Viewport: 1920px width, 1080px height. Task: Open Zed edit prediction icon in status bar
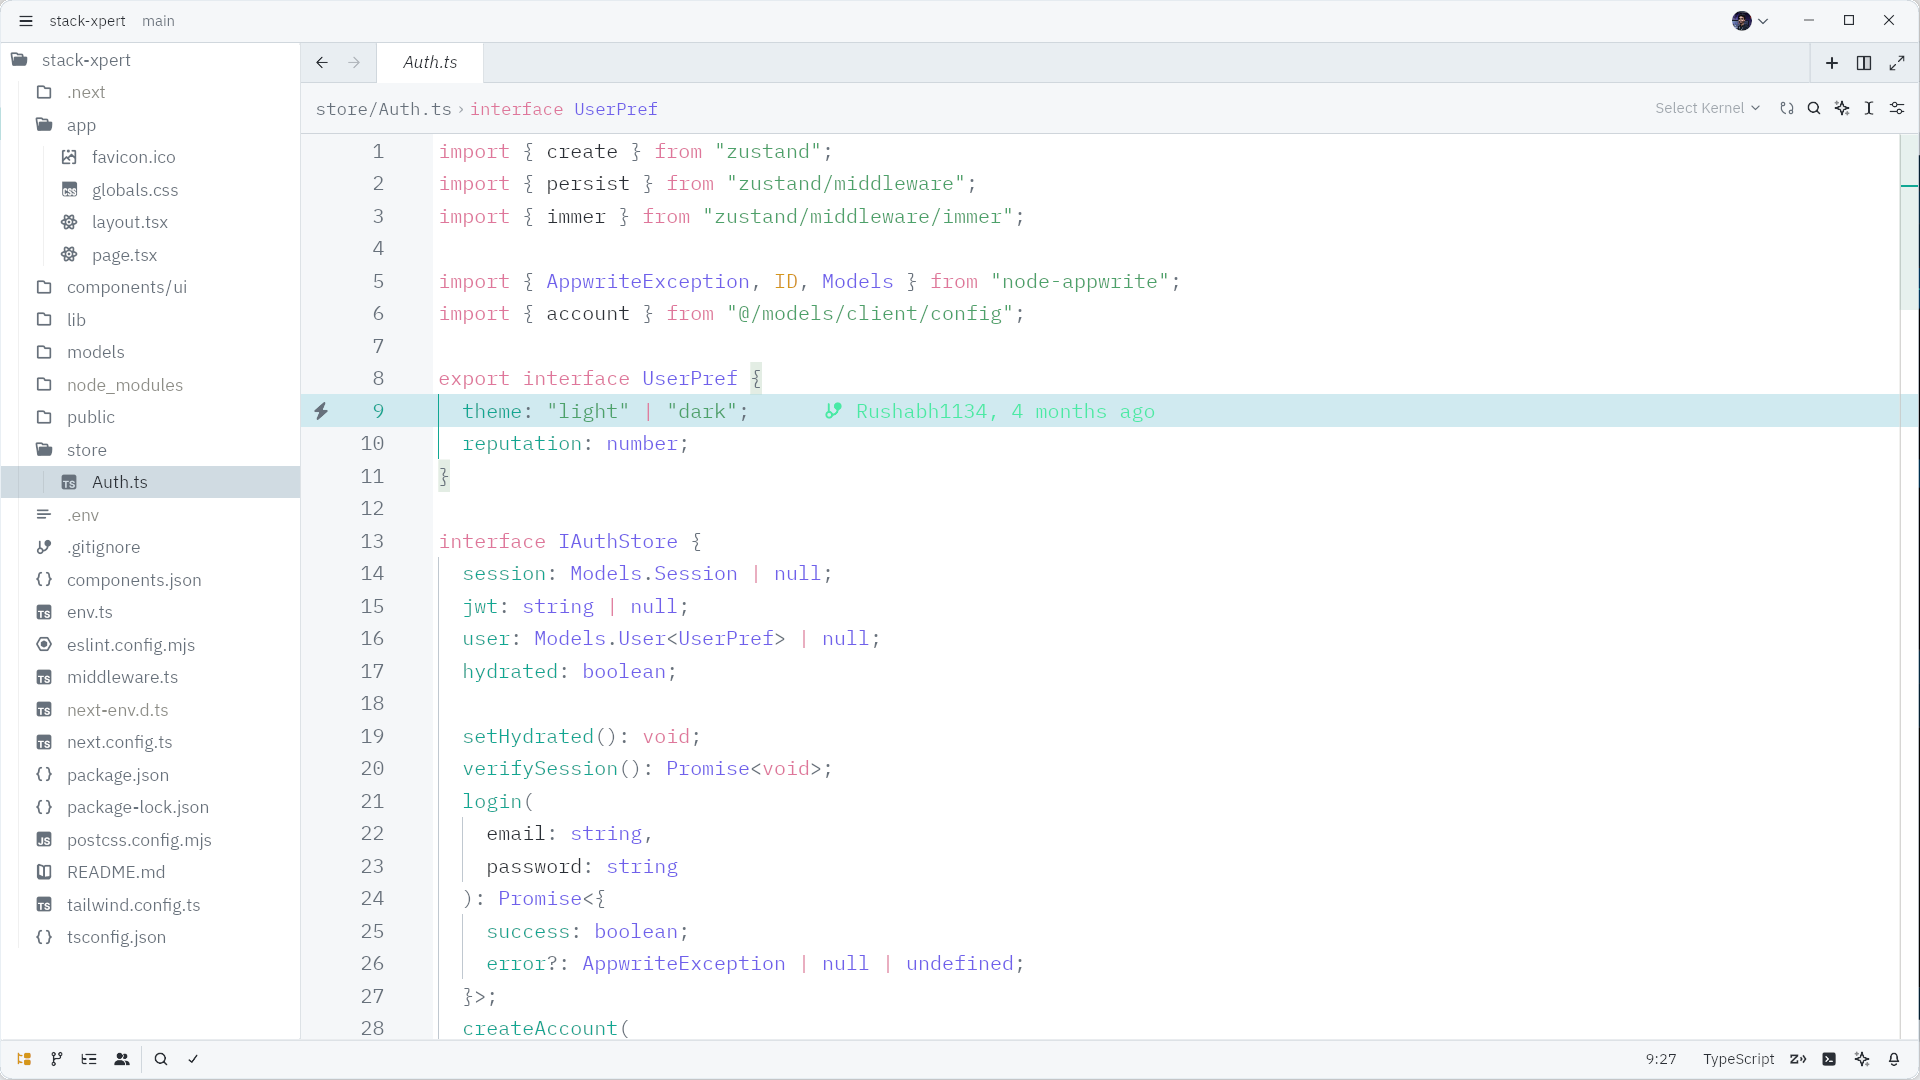[x=1798, y=1059]
